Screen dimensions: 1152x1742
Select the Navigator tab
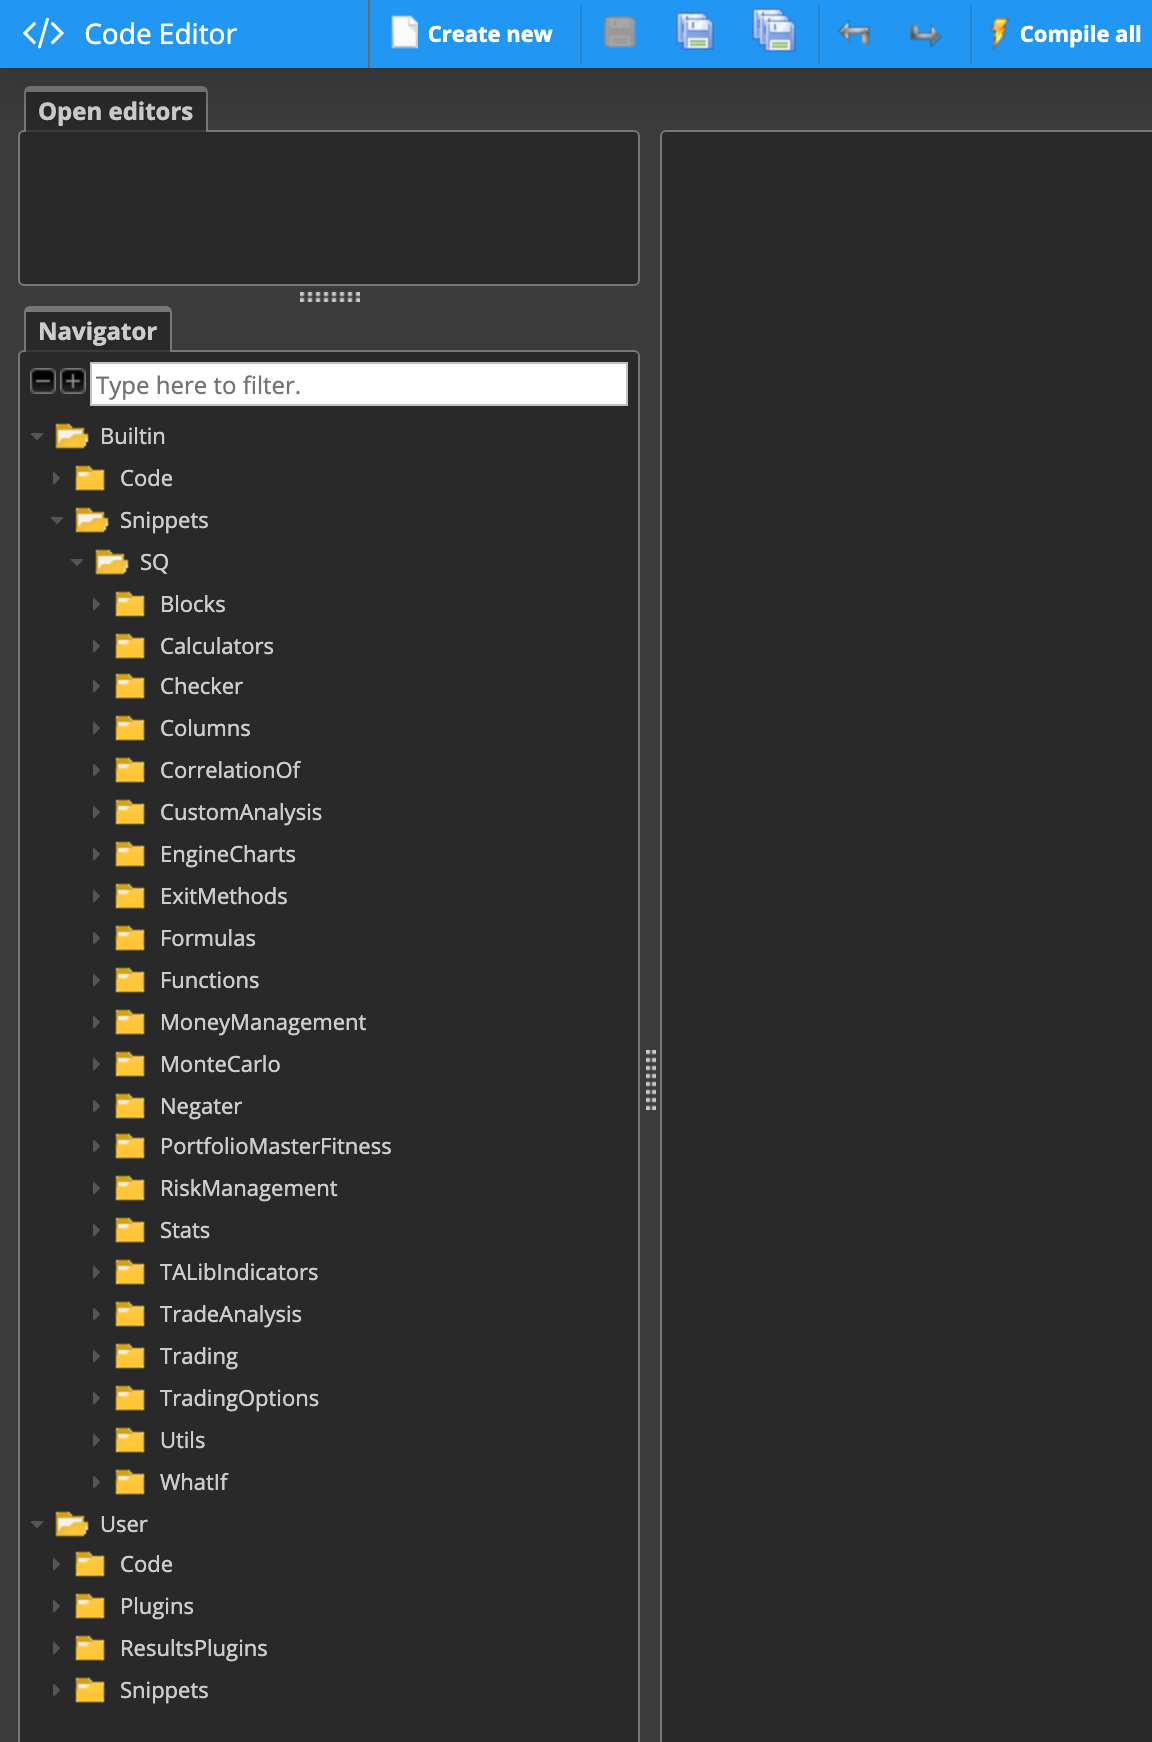point(98,330)
